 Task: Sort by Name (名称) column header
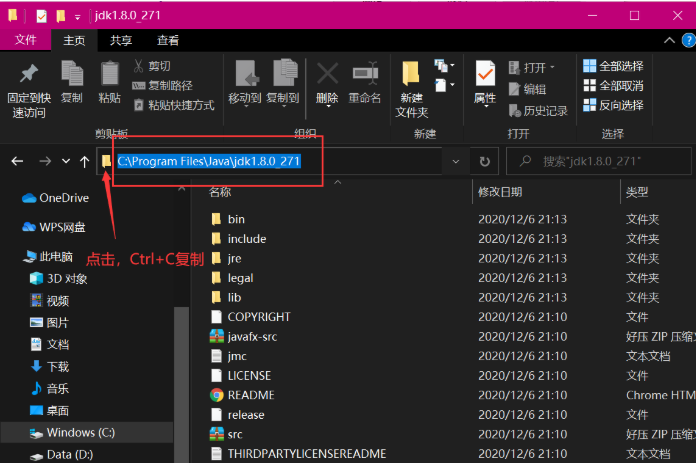(220, 192)
